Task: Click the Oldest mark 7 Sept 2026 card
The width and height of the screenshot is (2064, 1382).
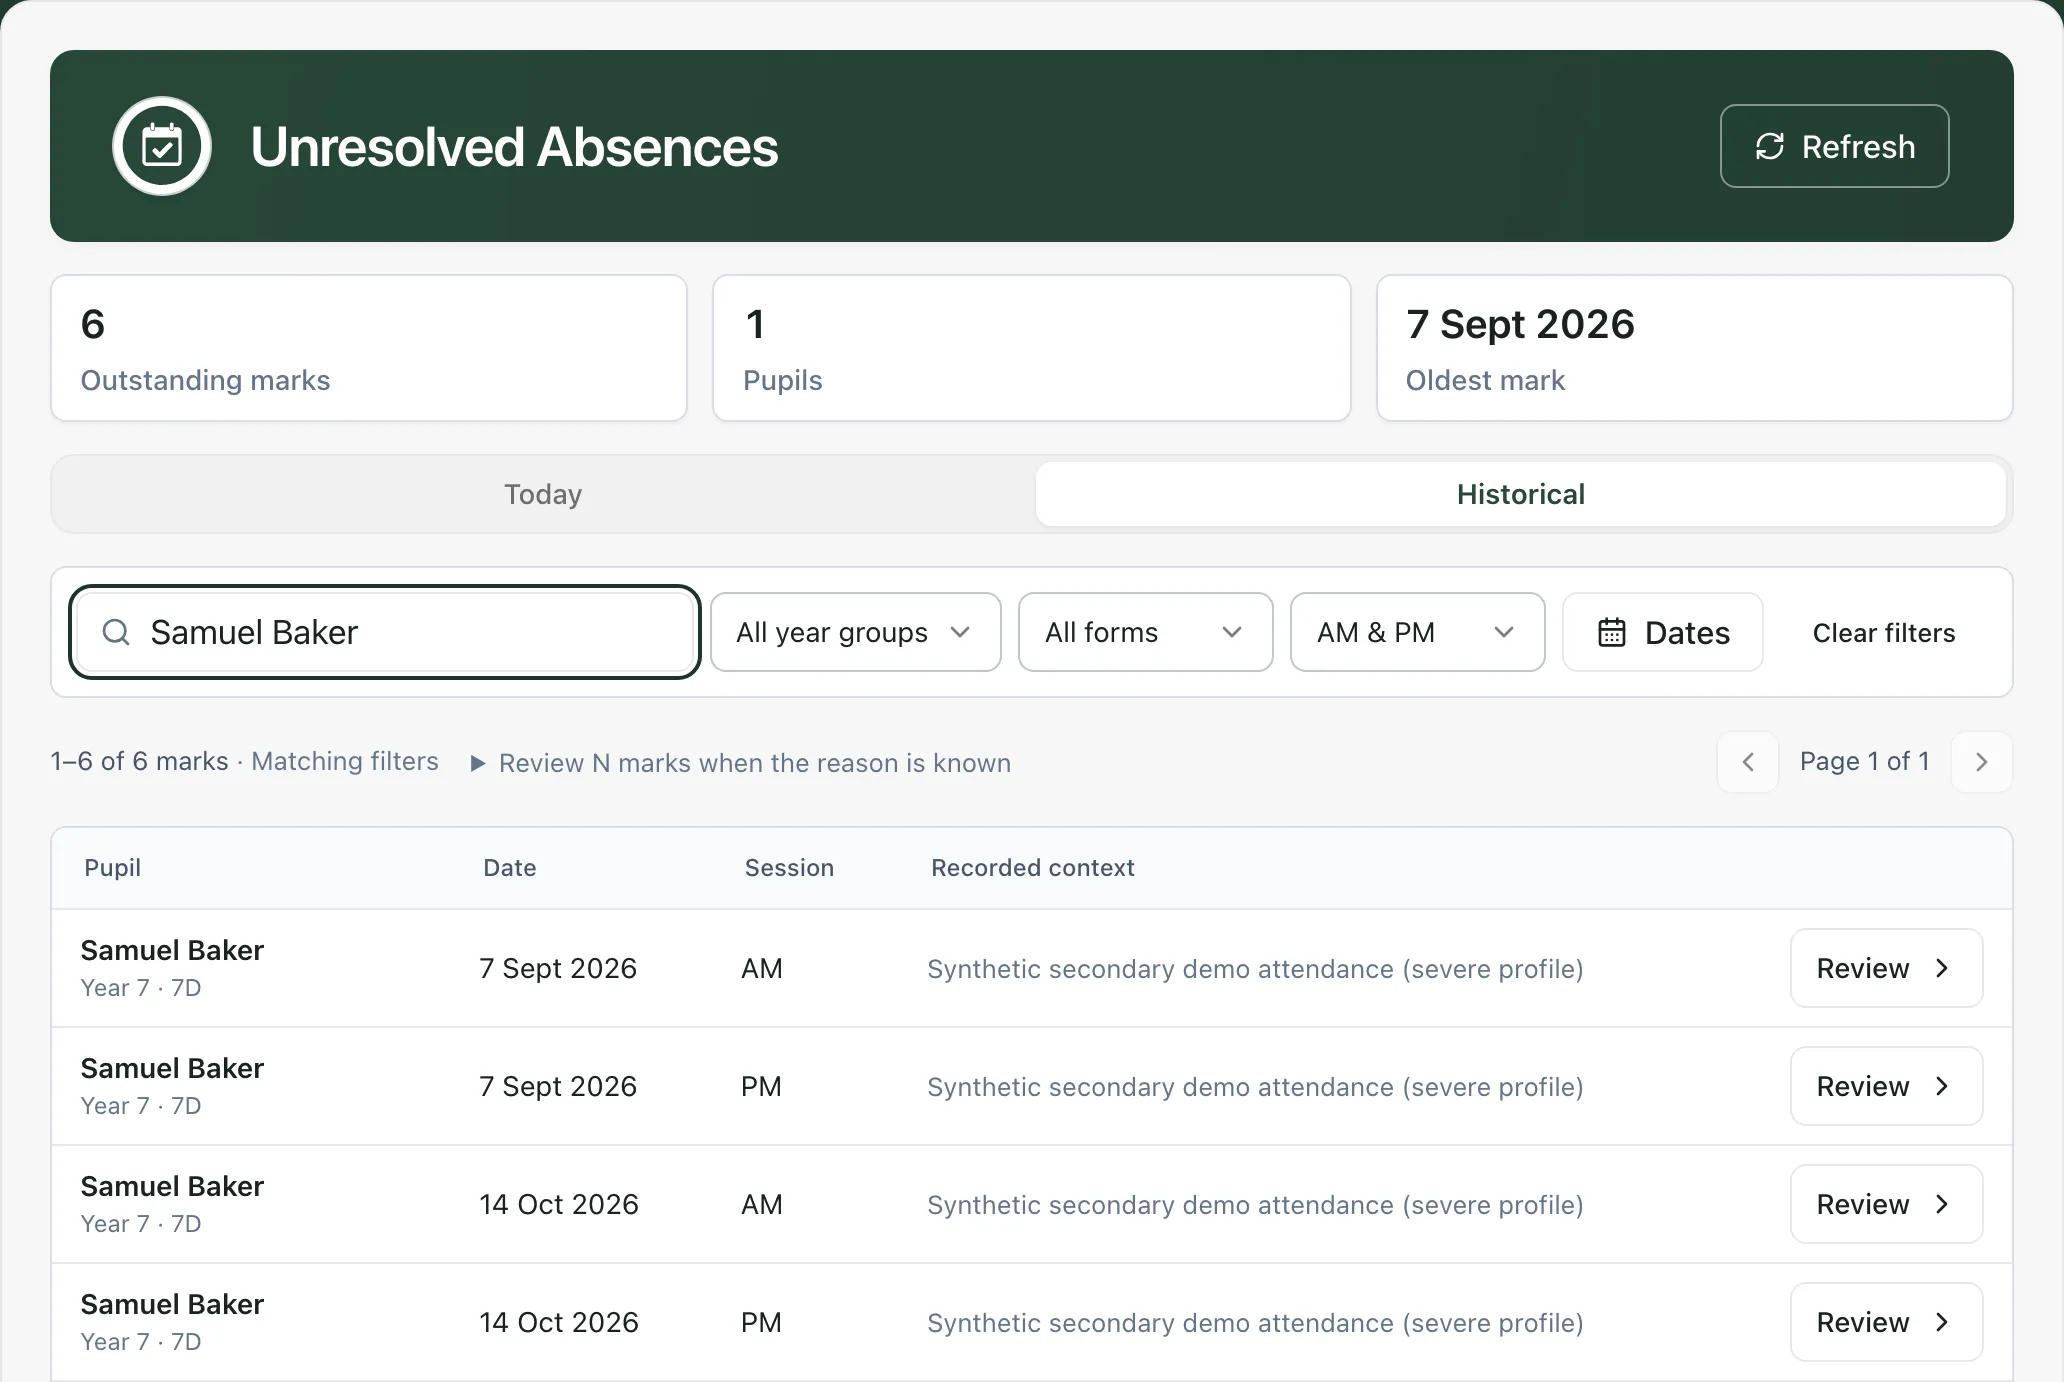Action: tap(1694, 348)
